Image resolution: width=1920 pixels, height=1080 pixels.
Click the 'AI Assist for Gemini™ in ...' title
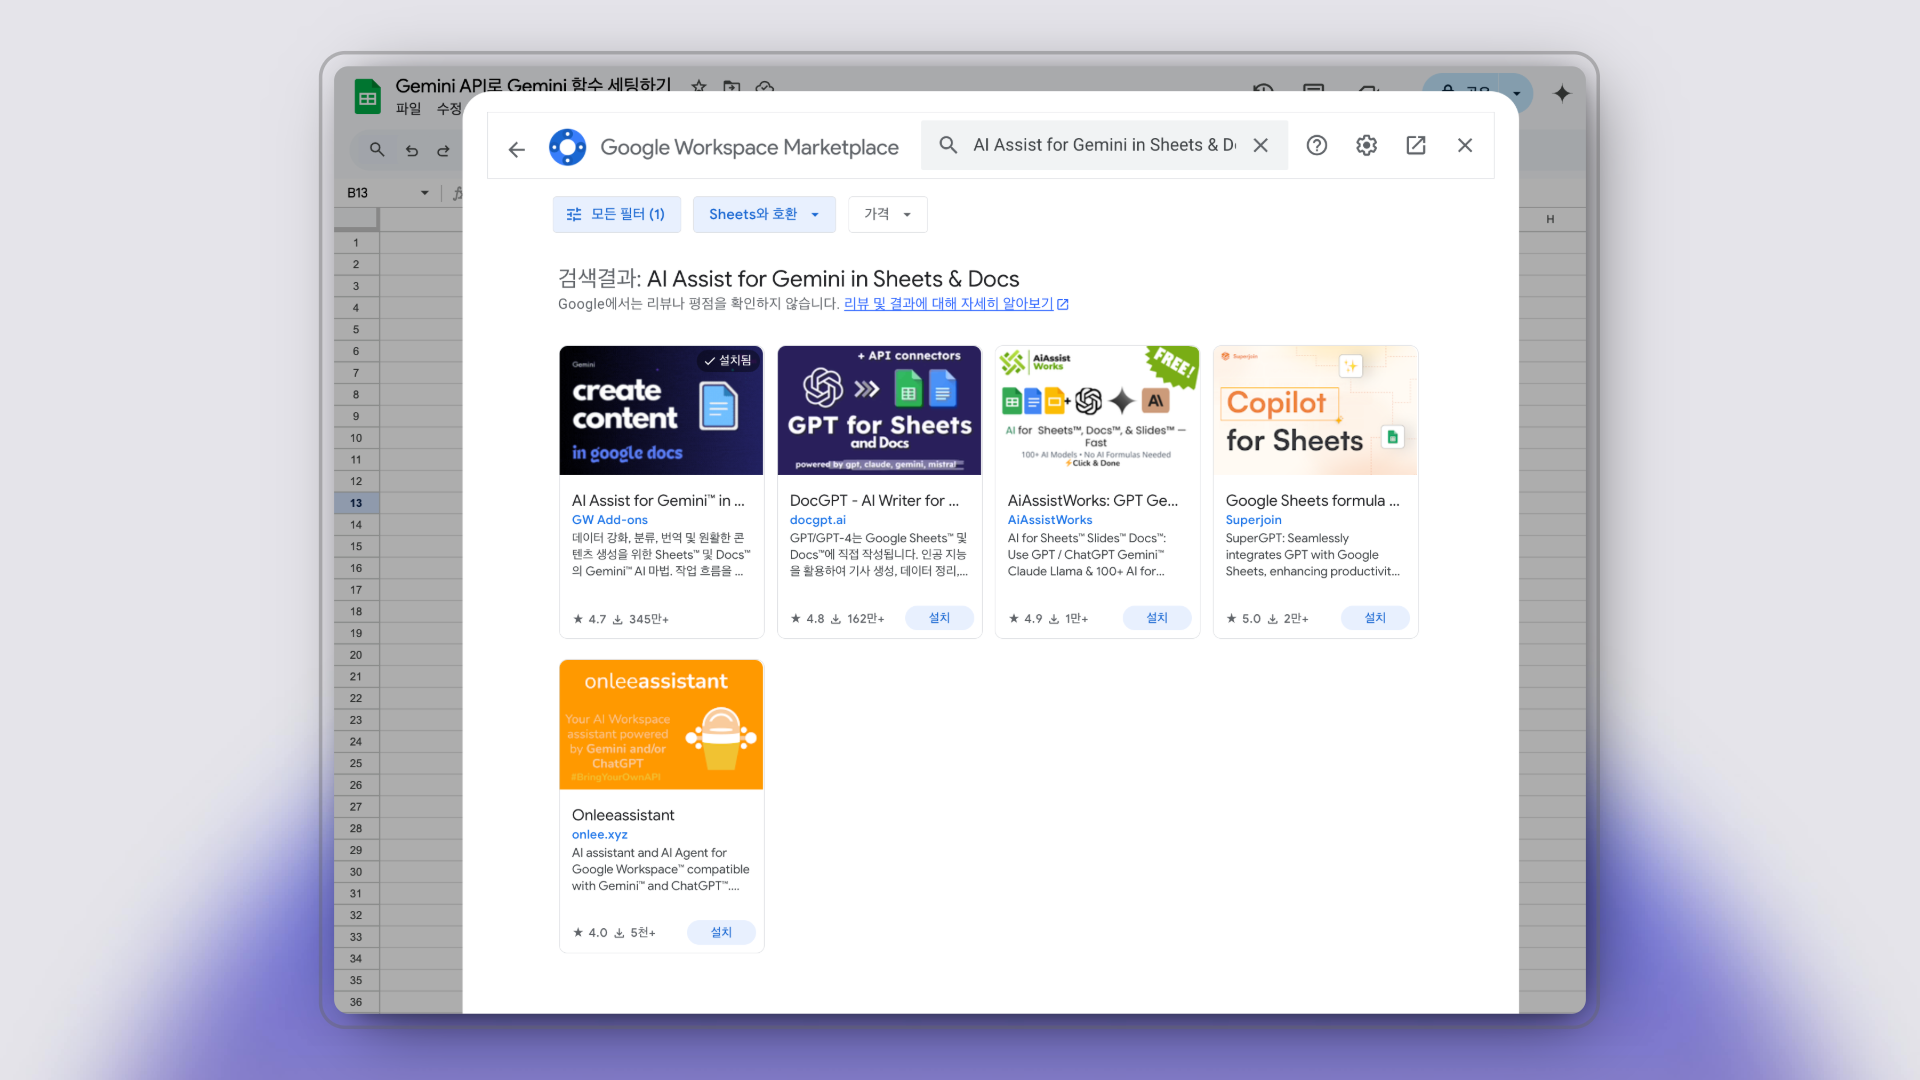[x=658, y=500]
